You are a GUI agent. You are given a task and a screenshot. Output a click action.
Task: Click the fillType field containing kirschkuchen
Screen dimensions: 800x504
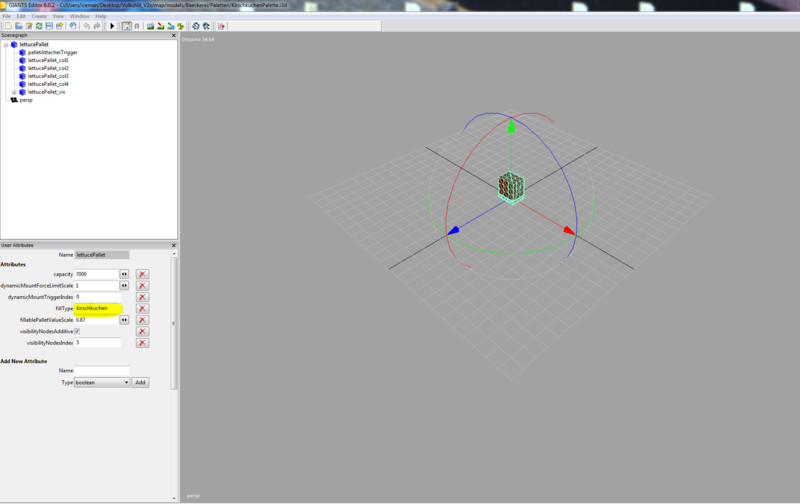[x=98, y=308]
